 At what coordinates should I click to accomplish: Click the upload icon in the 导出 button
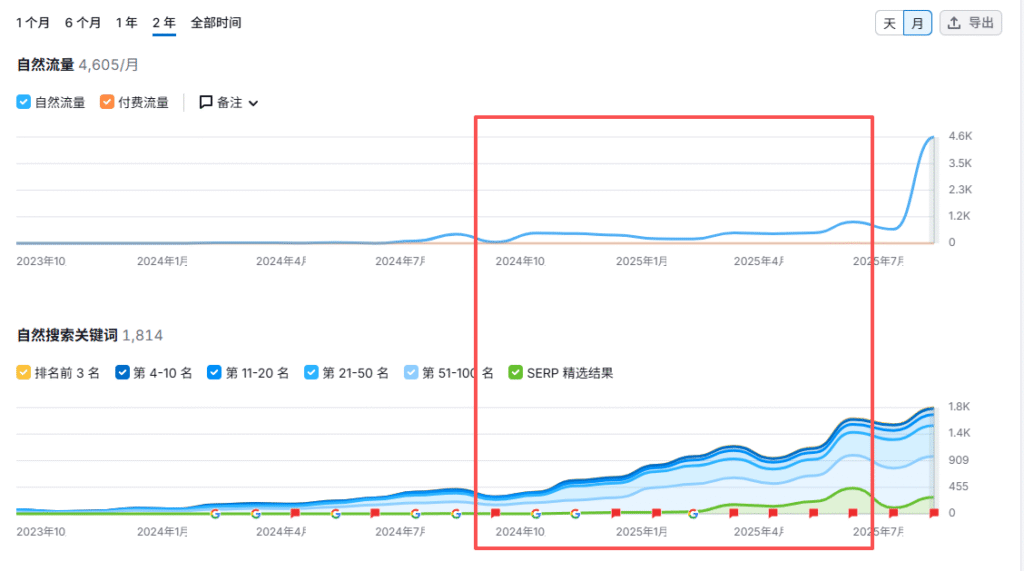tap(954, 23)
